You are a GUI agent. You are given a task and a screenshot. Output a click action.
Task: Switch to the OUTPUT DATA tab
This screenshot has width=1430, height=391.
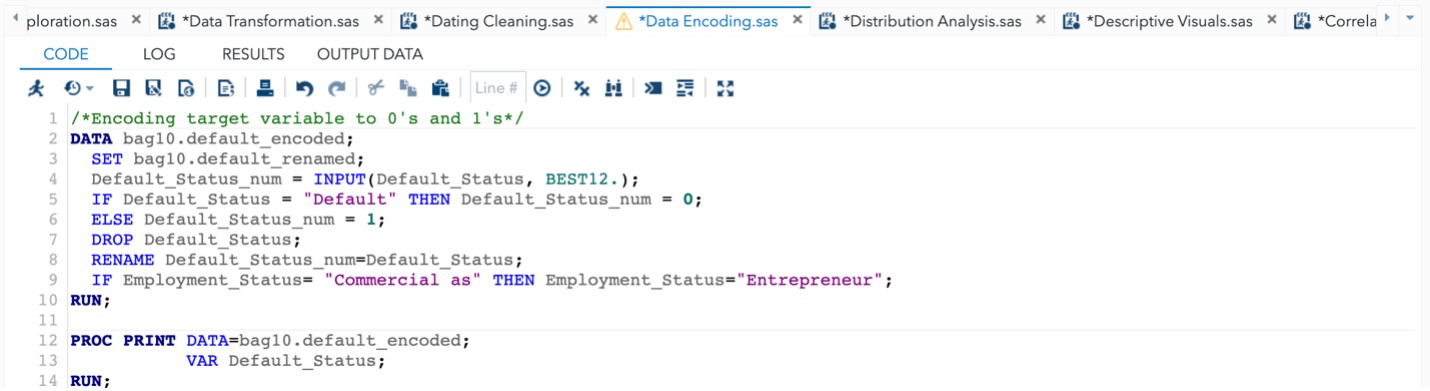pyautogui.click(x=370, y=55)
